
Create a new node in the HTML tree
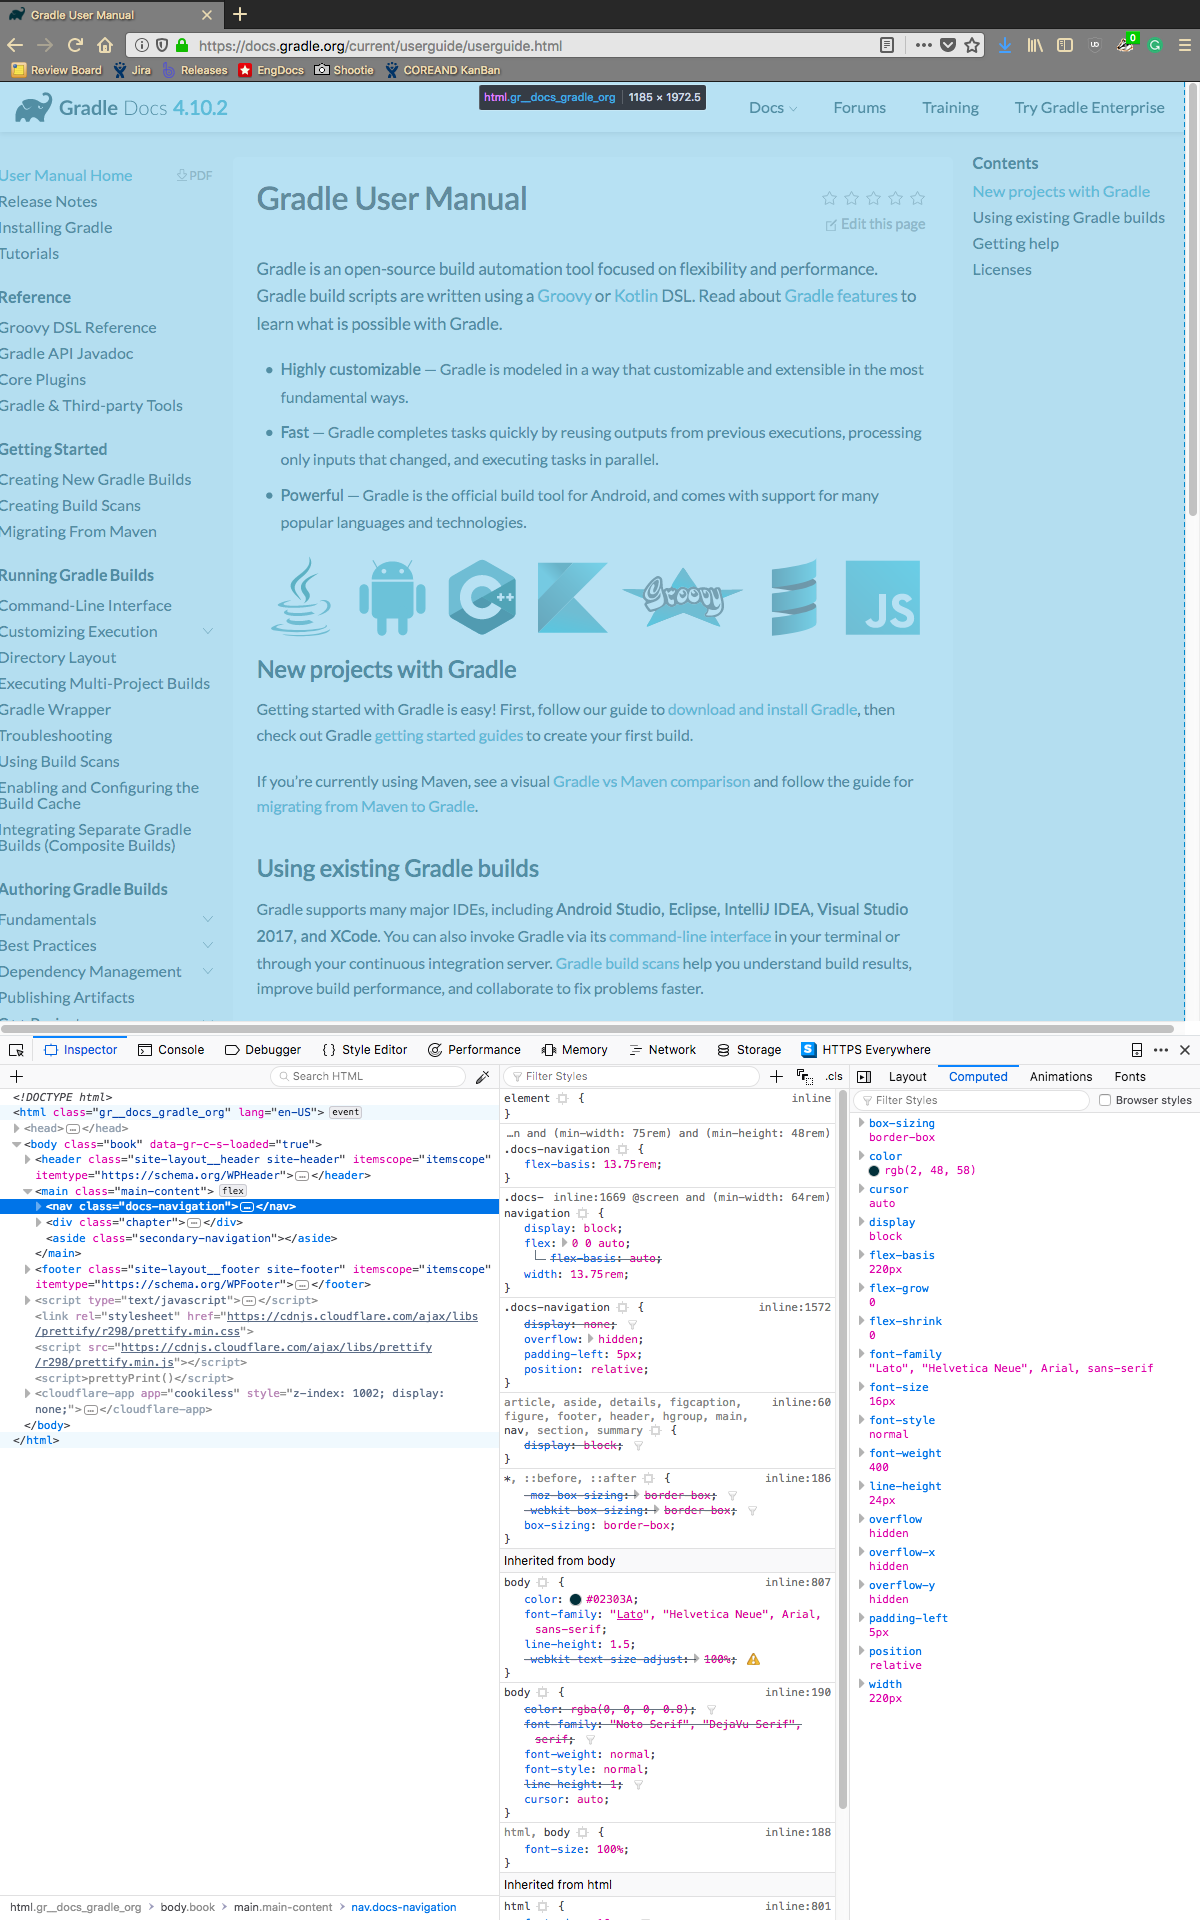click(x=16, y=1076)
